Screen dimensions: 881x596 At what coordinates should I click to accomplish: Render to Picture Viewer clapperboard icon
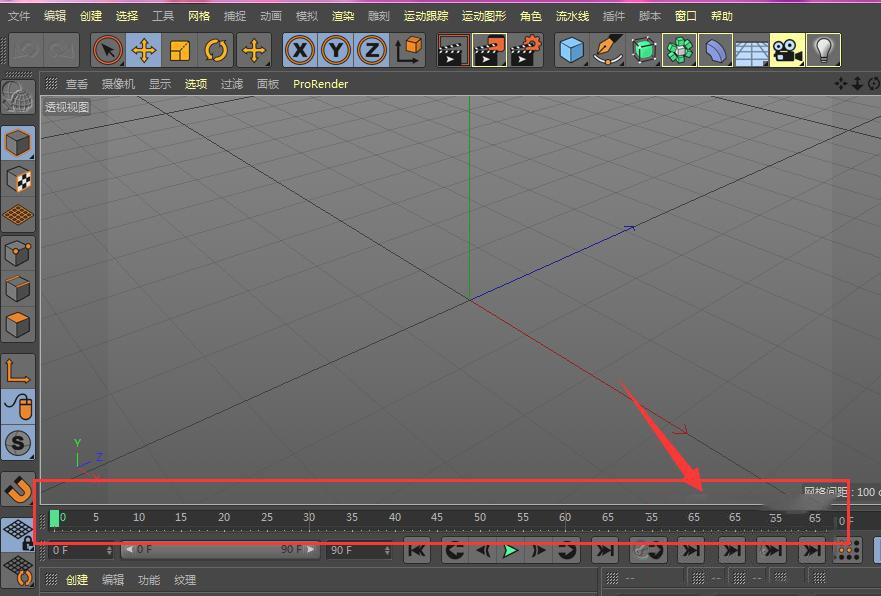pos(489,51)
